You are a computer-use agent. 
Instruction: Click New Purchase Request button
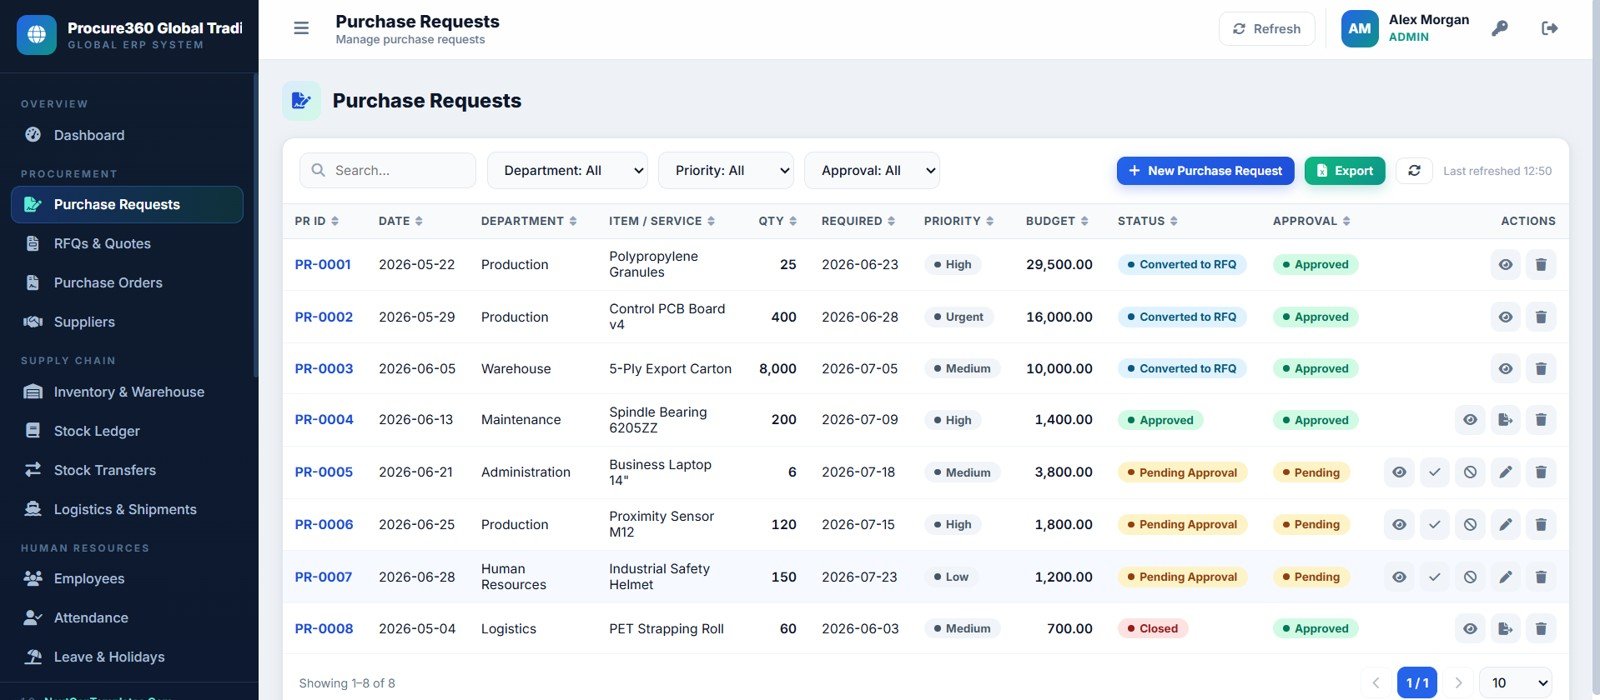[x=1205, y=171]
